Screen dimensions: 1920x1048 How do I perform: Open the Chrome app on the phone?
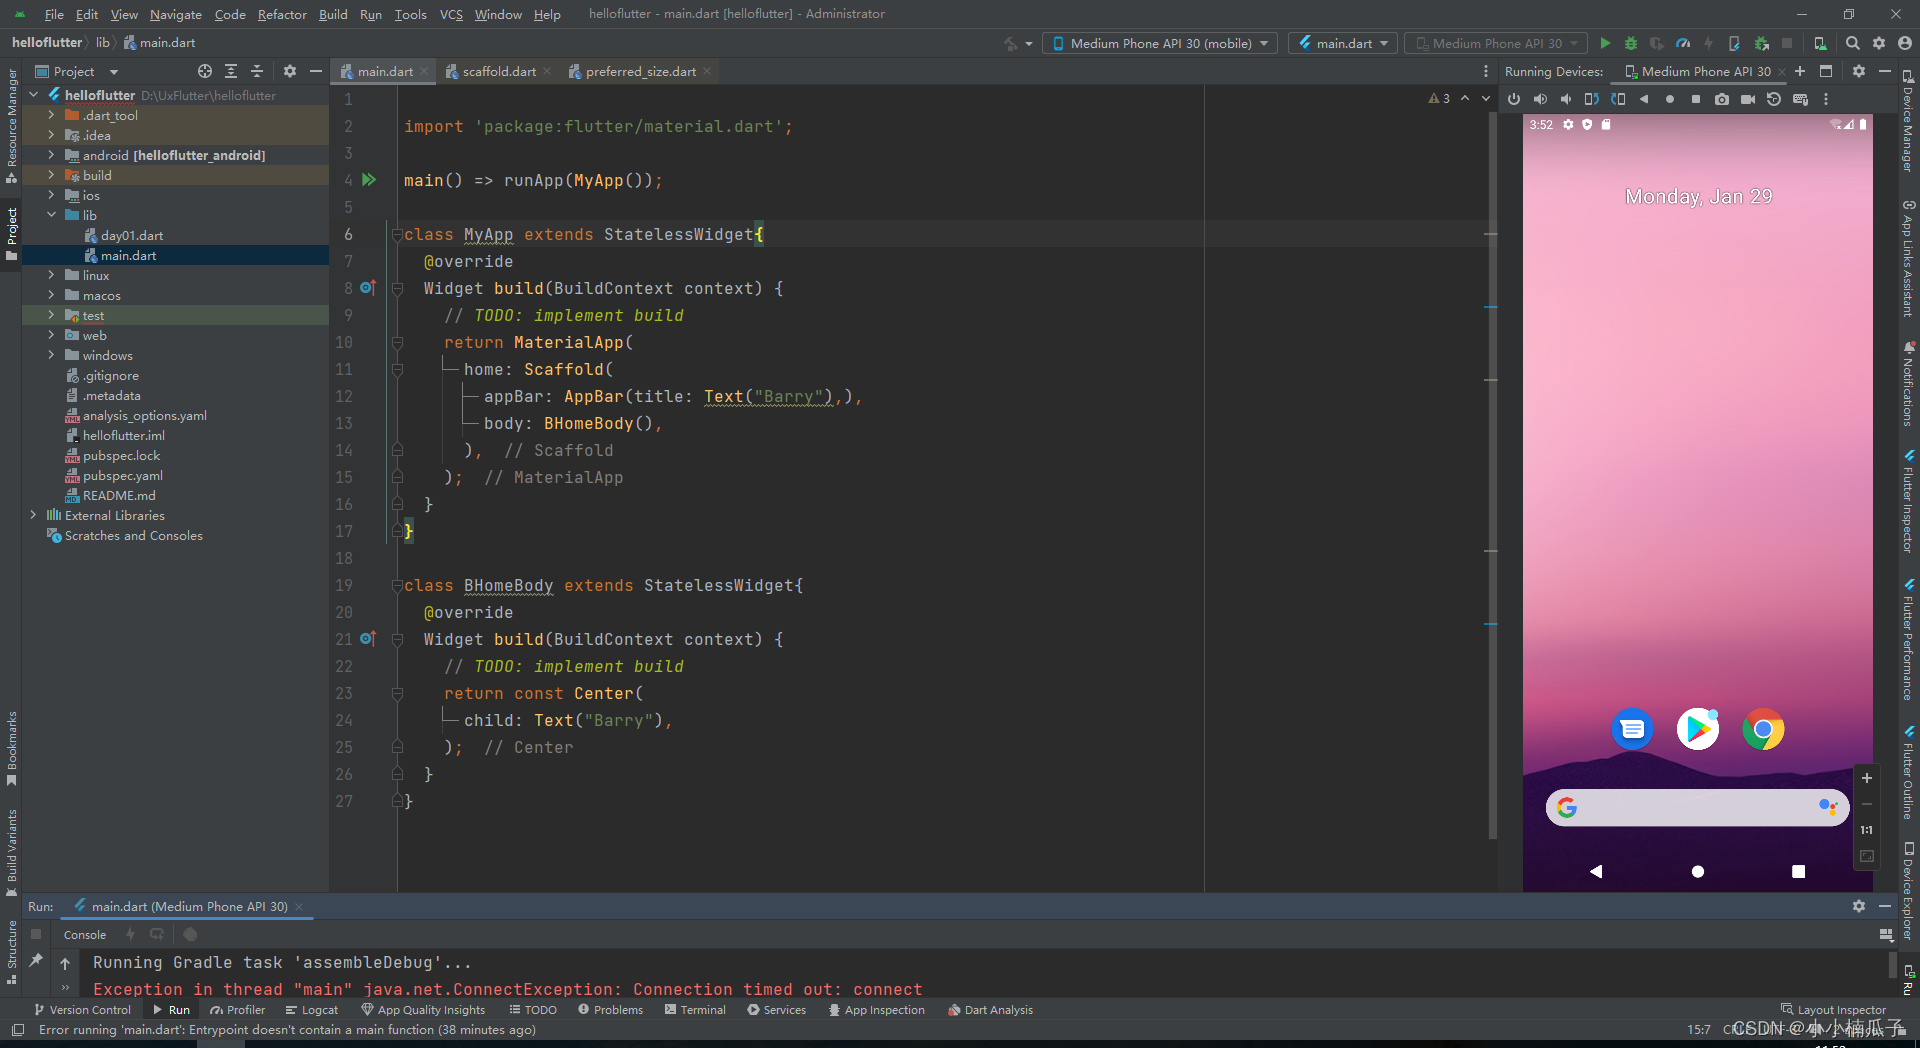[1763, 729]
